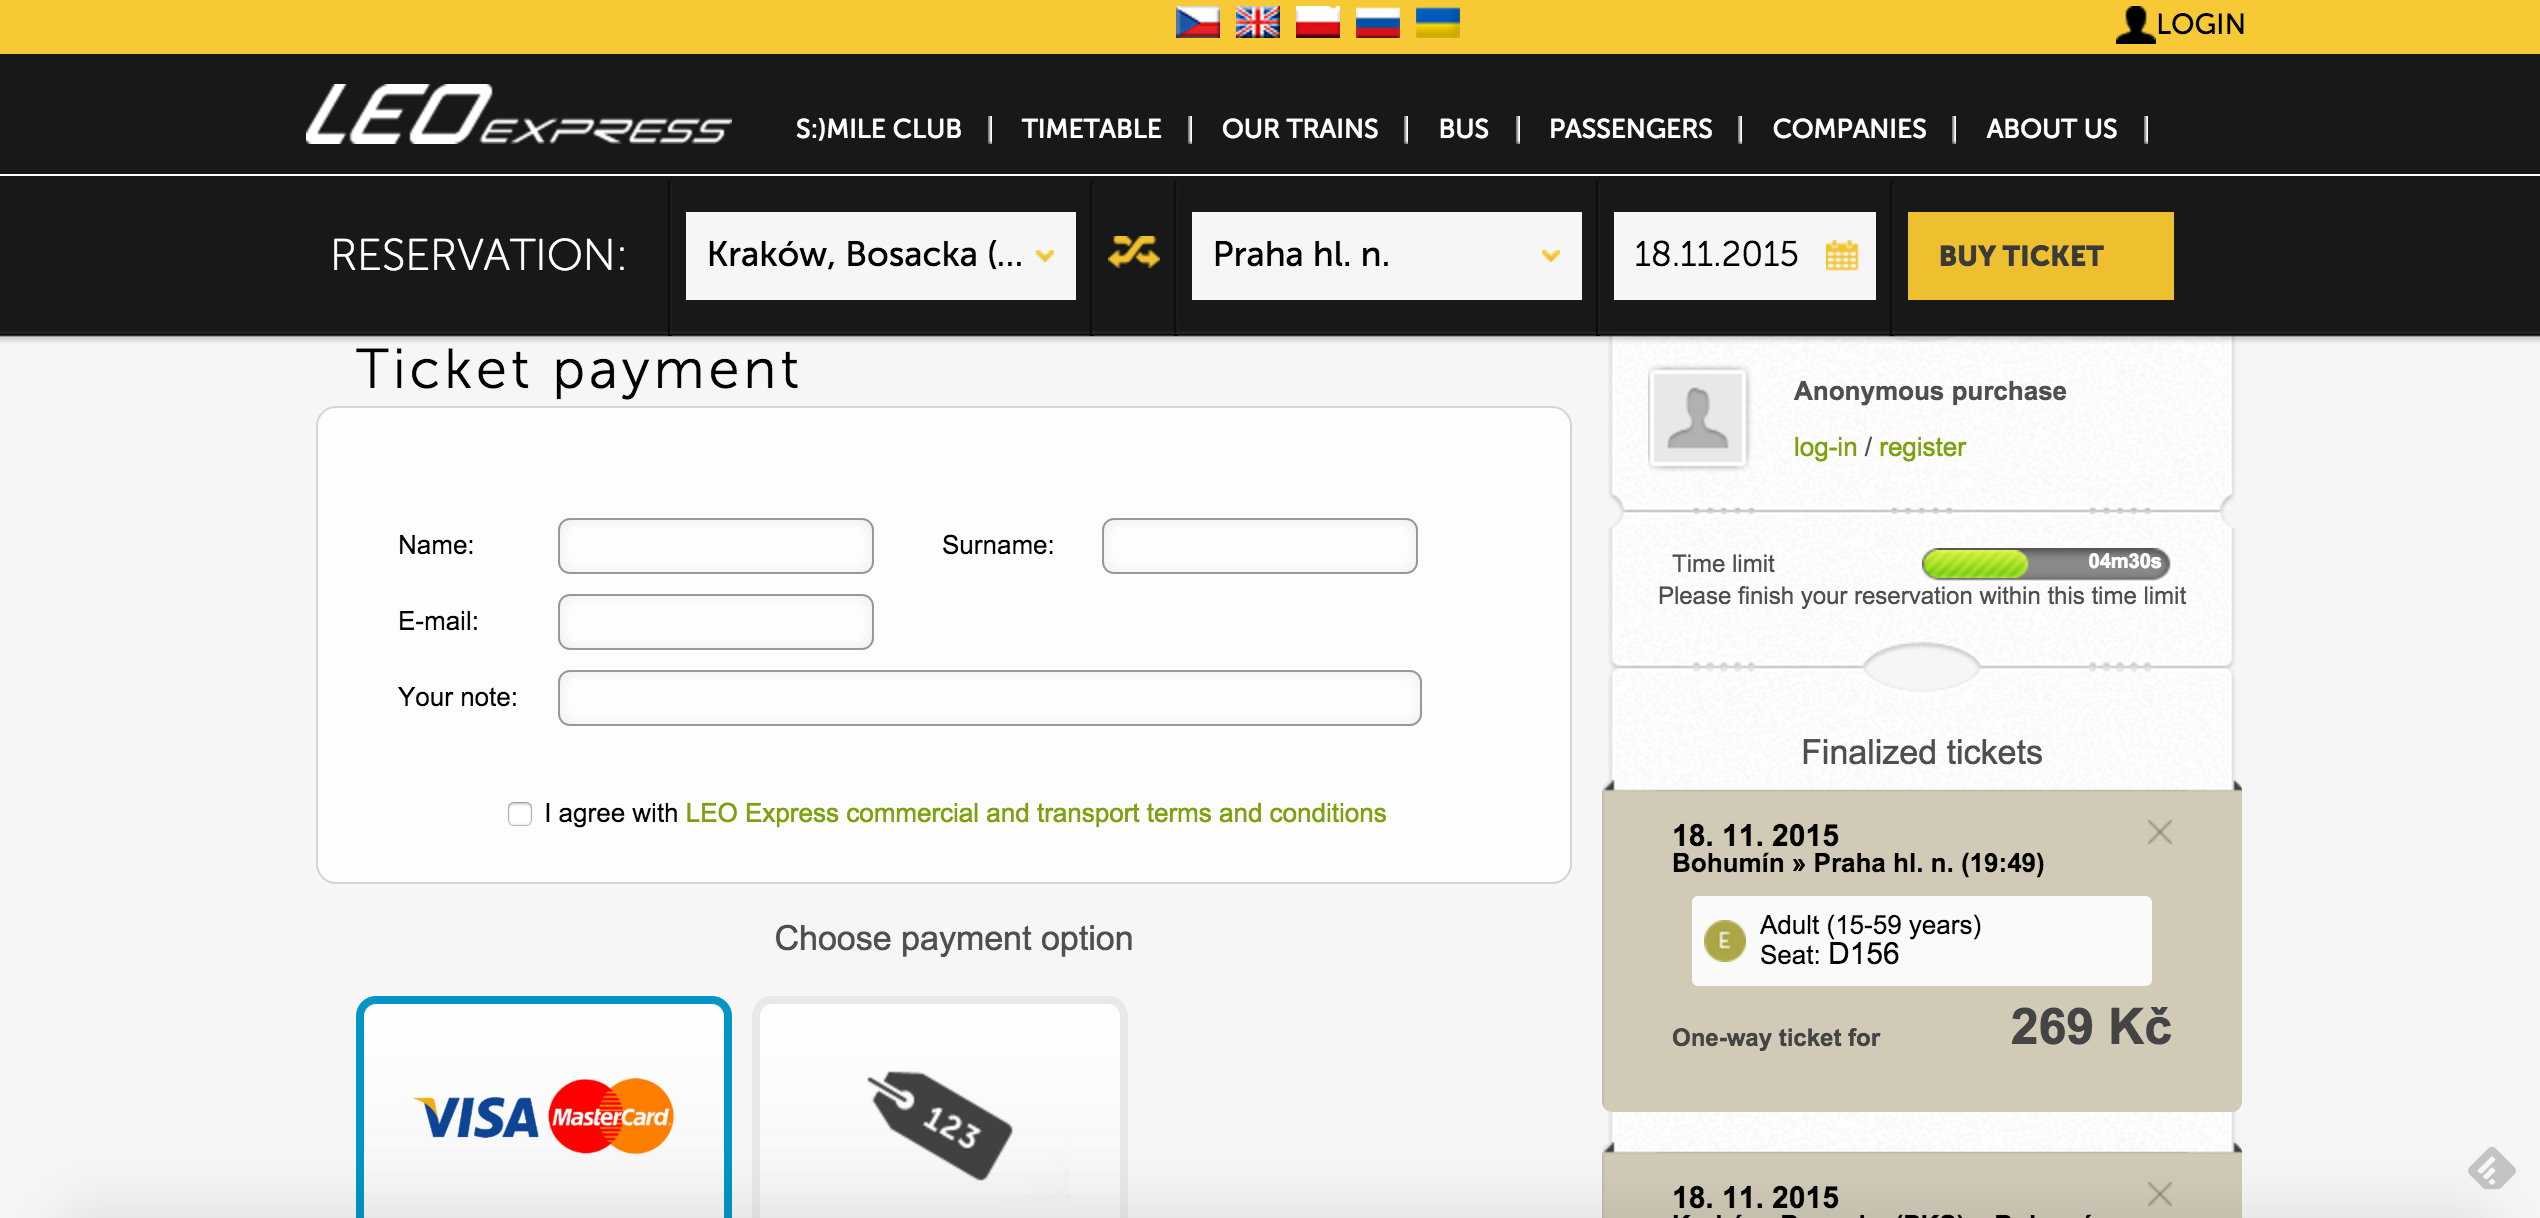Expand the Kraków, Bosacka departure dropdown
This screenshot has width=2540, height=1218.
(880, 255)
